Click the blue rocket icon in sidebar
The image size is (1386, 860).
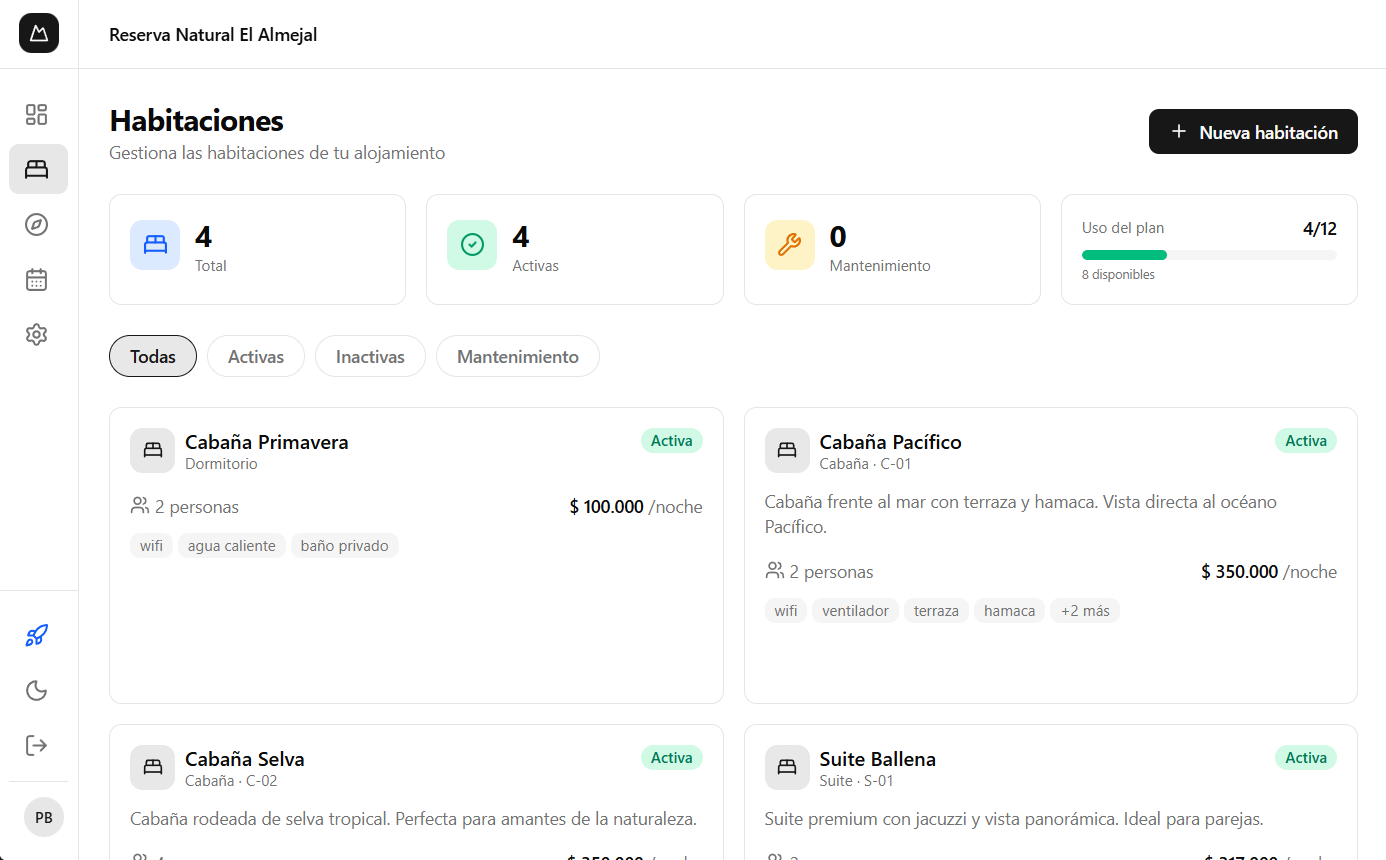(x=37, y=635)
